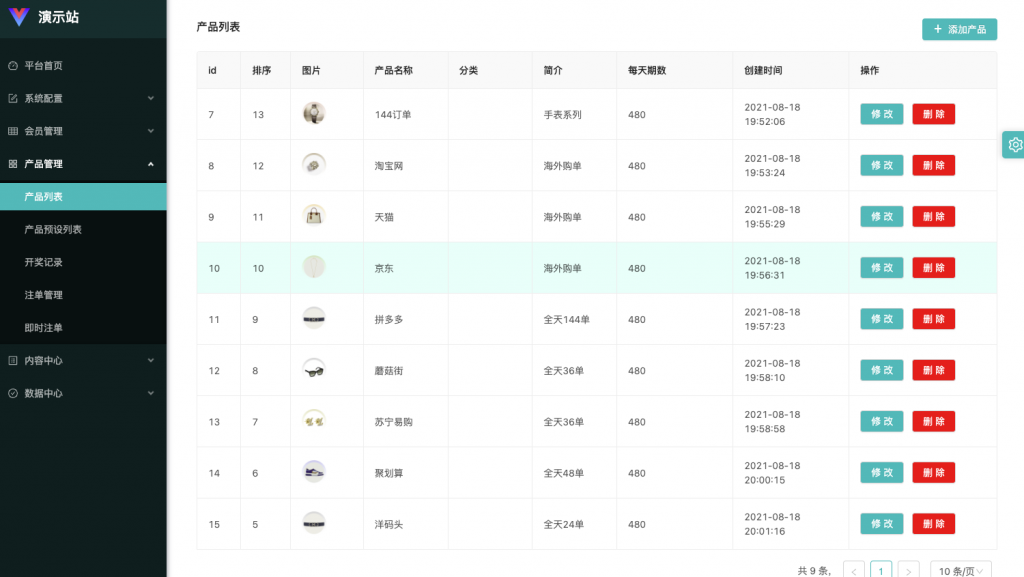Click the next page arrow

(908, 569)
